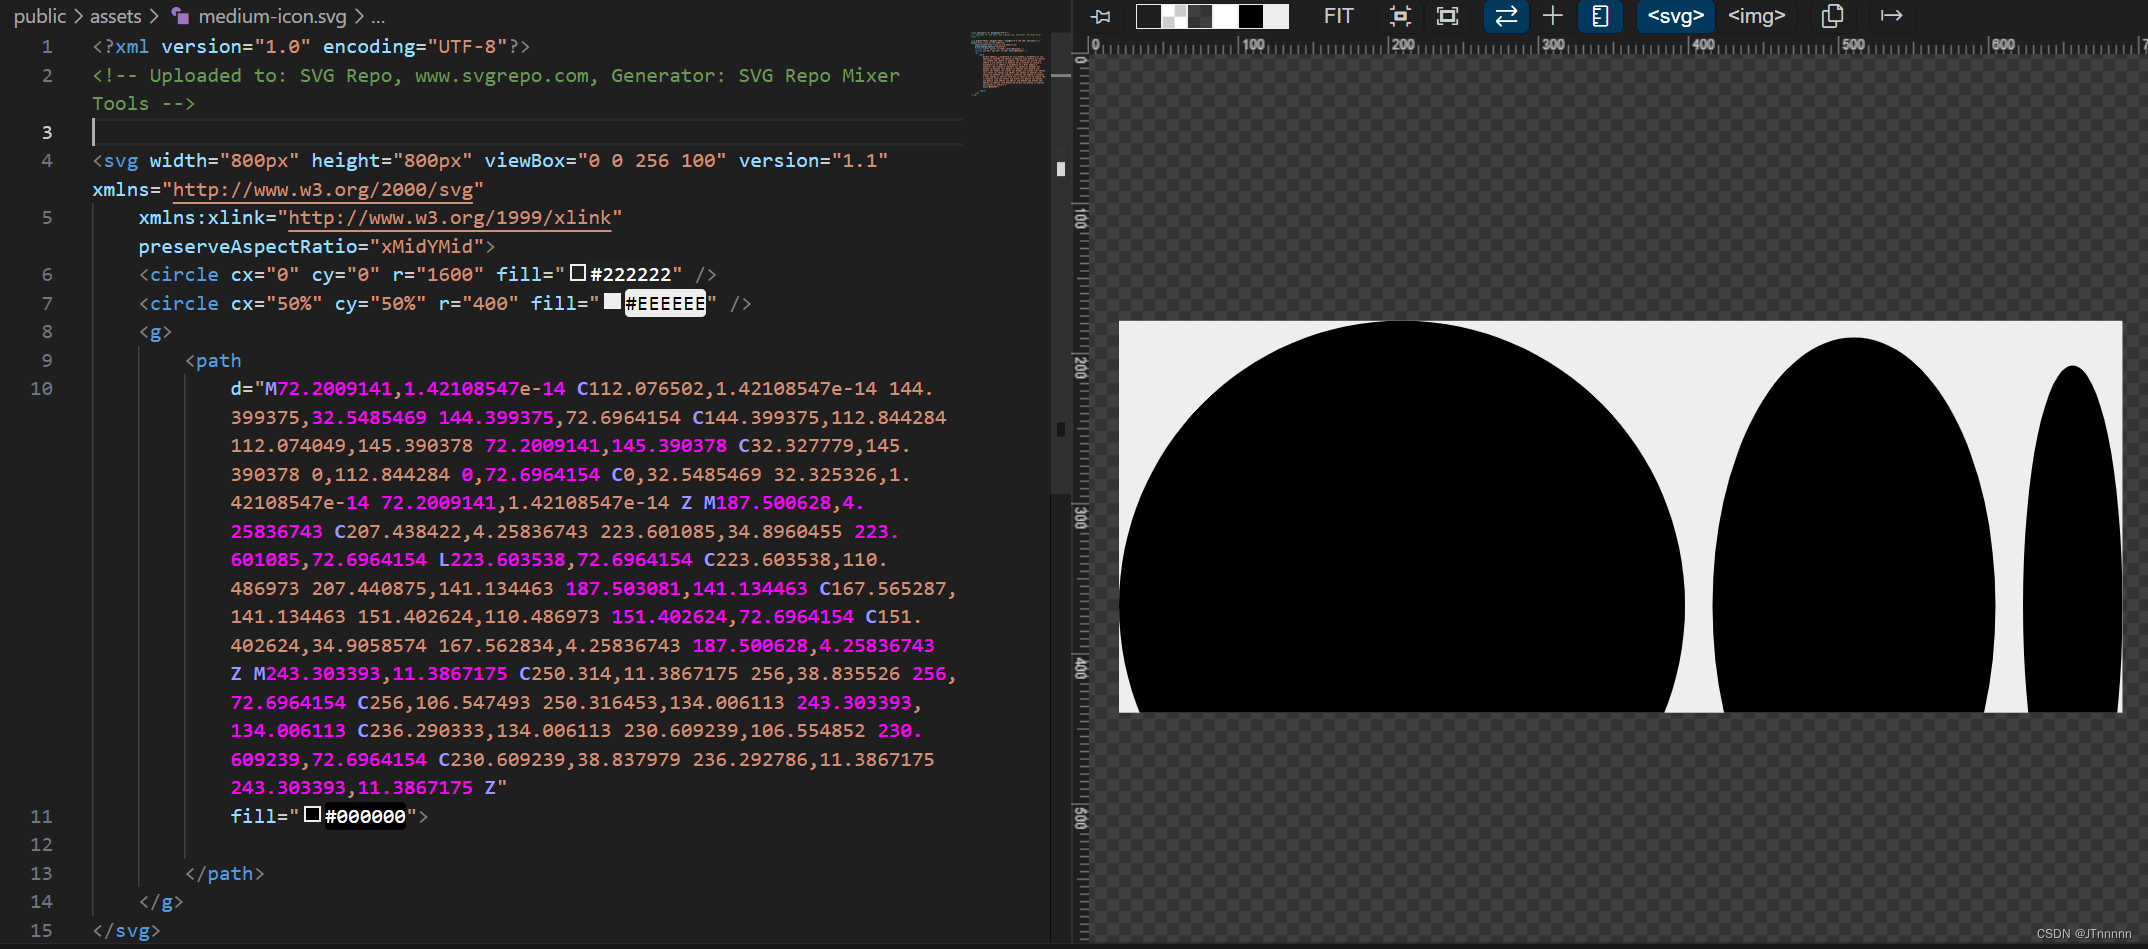Click the SVG Repo comment on line 2
Screen dimensions: 2148x949
[x=496, y=89]
